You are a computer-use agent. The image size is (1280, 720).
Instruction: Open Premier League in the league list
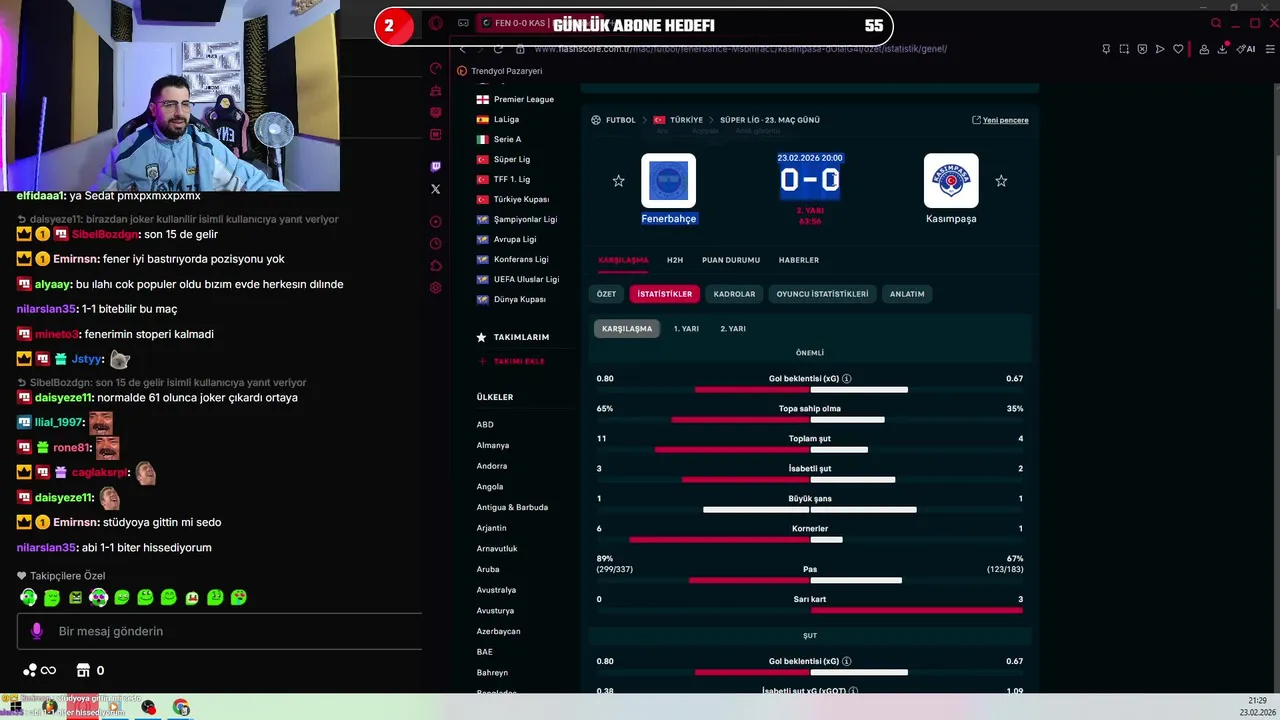515,99
